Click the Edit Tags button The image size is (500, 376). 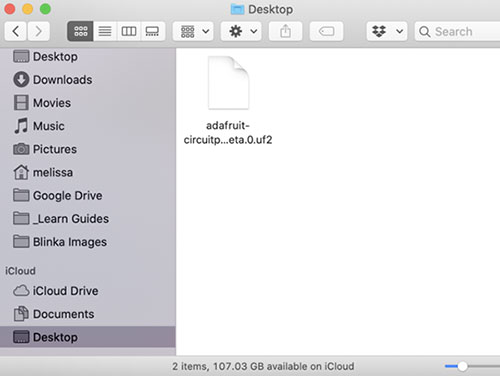[x=326, y=31]
